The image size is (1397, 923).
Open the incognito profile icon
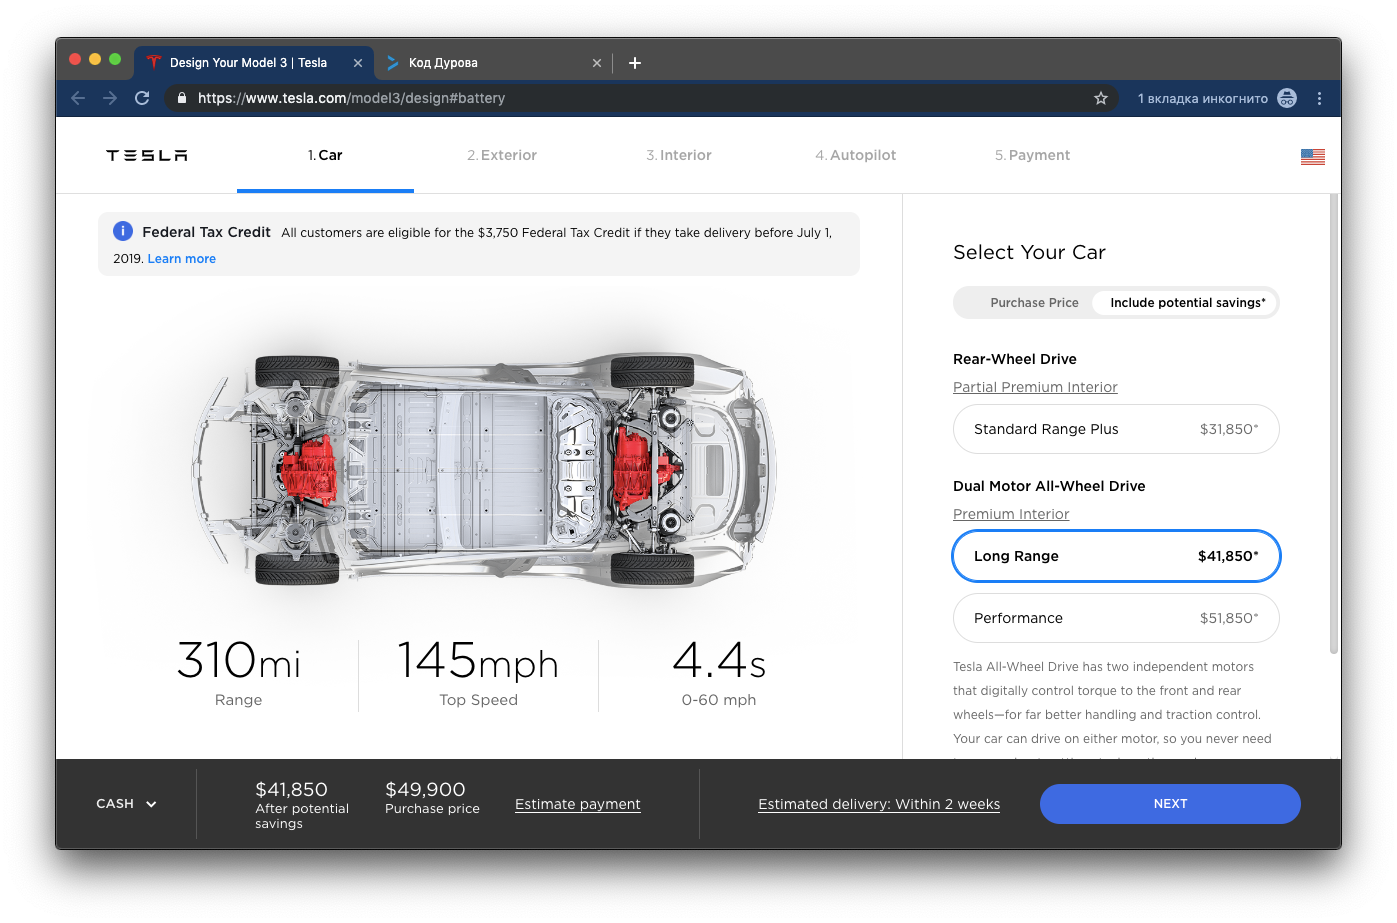(1287, 98)
